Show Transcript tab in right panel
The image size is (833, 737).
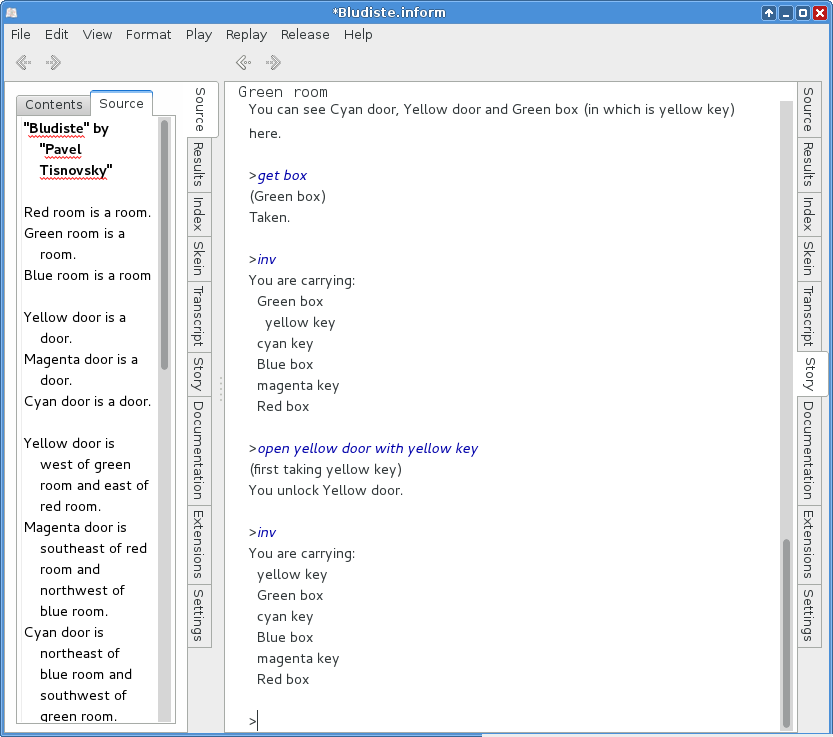pyautogui.click(x=808, y=315)
